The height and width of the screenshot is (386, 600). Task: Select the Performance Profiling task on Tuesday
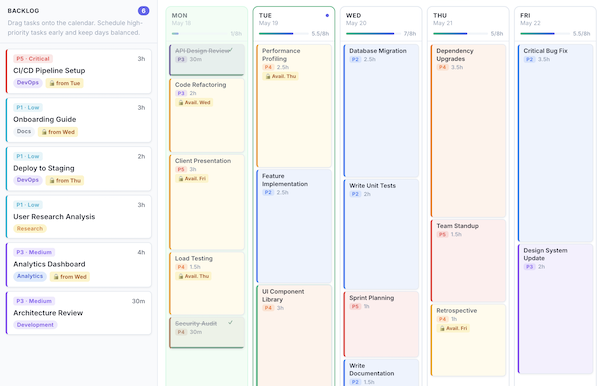point(294,106)
